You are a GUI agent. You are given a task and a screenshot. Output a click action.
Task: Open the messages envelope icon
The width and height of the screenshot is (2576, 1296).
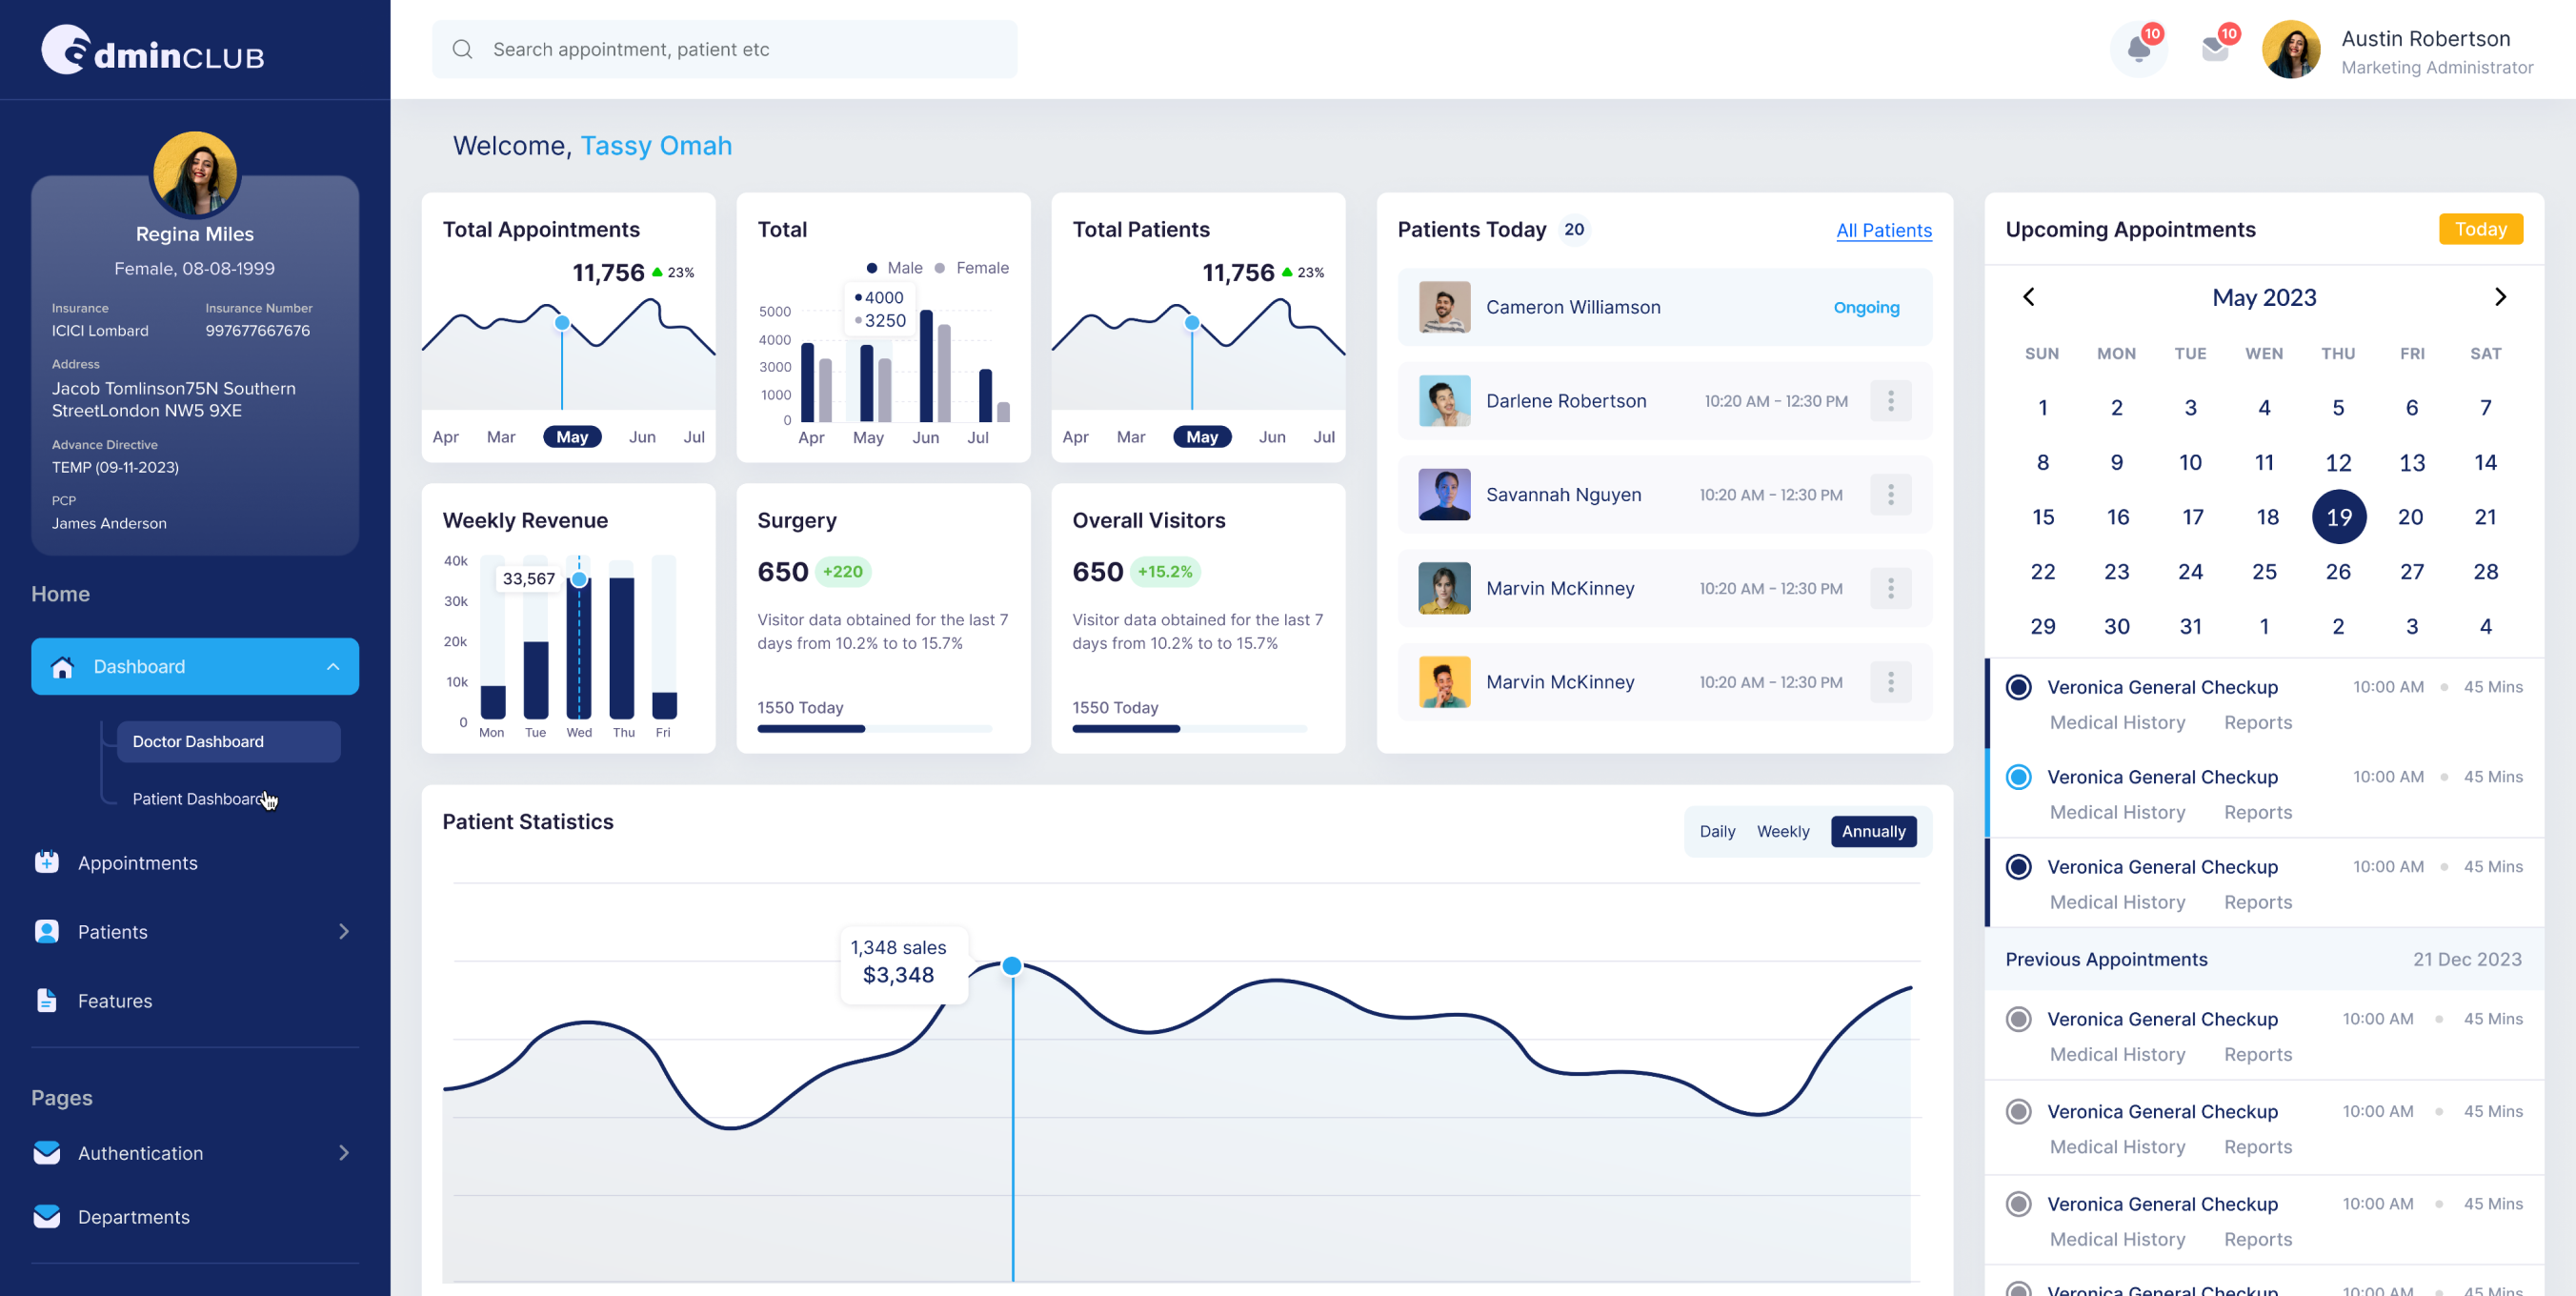click(x=2216, y=48)
